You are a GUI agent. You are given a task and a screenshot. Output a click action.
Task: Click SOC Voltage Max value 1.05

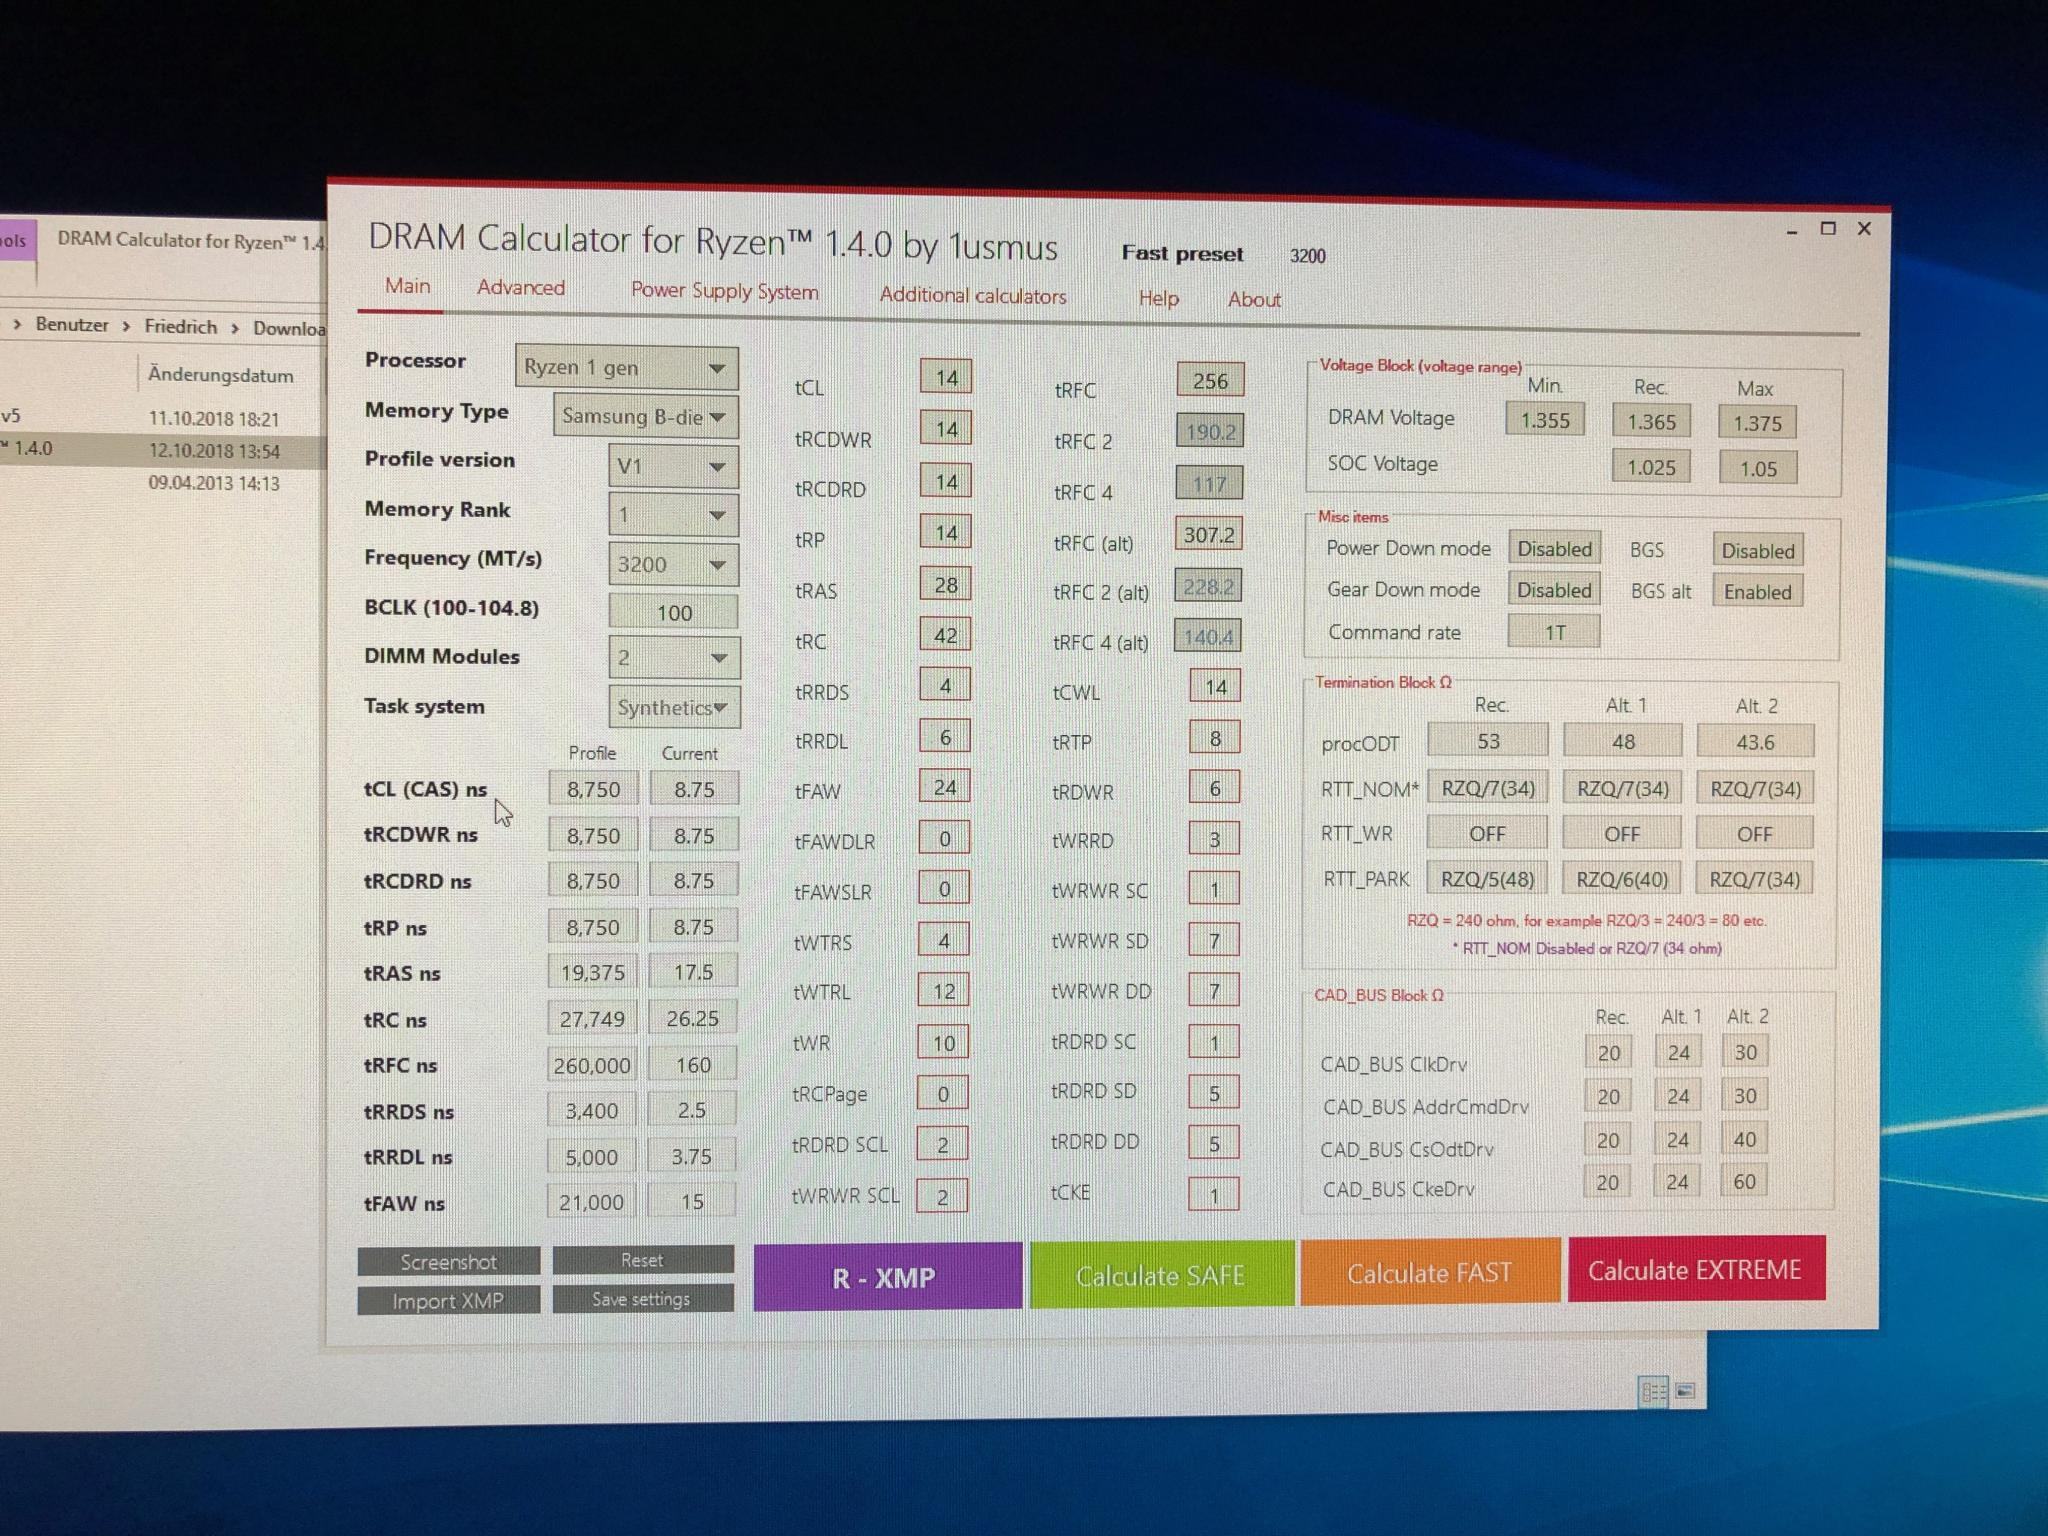(1758, 468)
